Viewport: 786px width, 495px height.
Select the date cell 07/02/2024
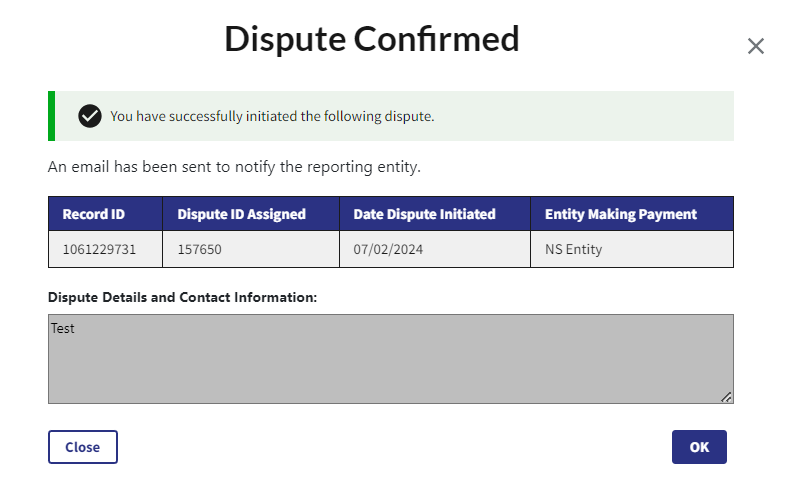pyautogui.click(x=388, y=249)
